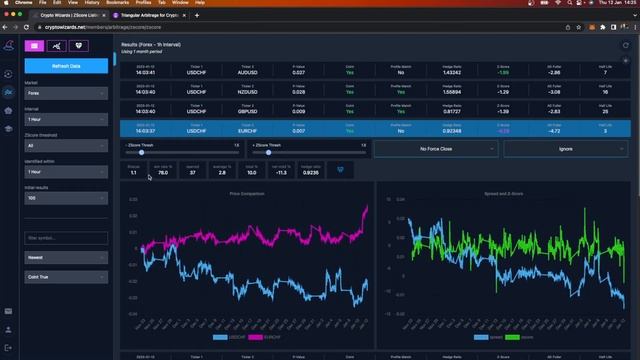Viewport: 640px width, 360px height.
Task: Open the Apple menu
Action: pos(6,2)
